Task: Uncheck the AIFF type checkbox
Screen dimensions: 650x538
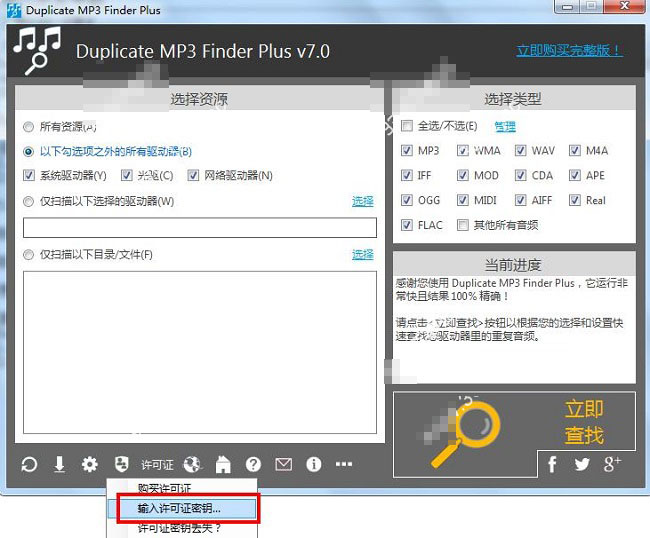Action: point(521,200)
